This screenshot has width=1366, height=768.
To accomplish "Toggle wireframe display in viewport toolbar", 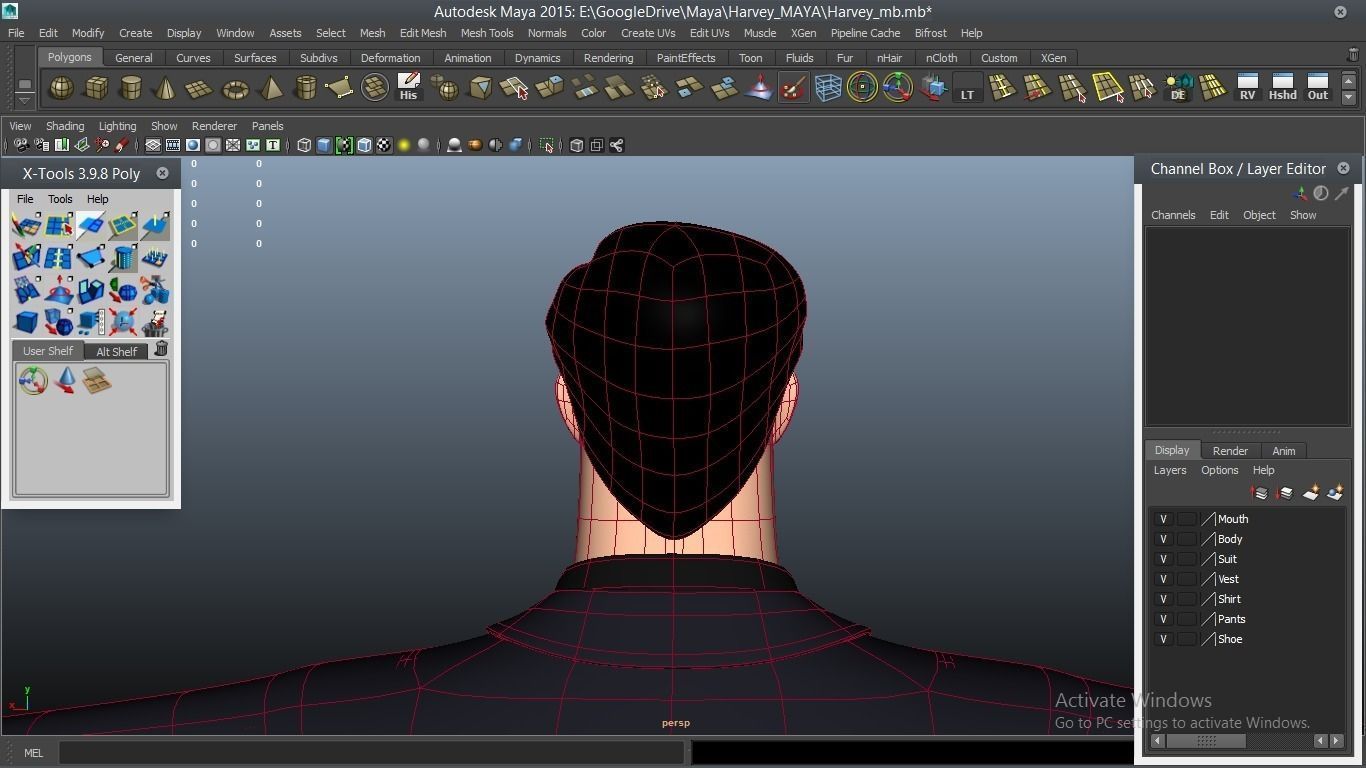I will pyautogui.click(x=304, y=146).
